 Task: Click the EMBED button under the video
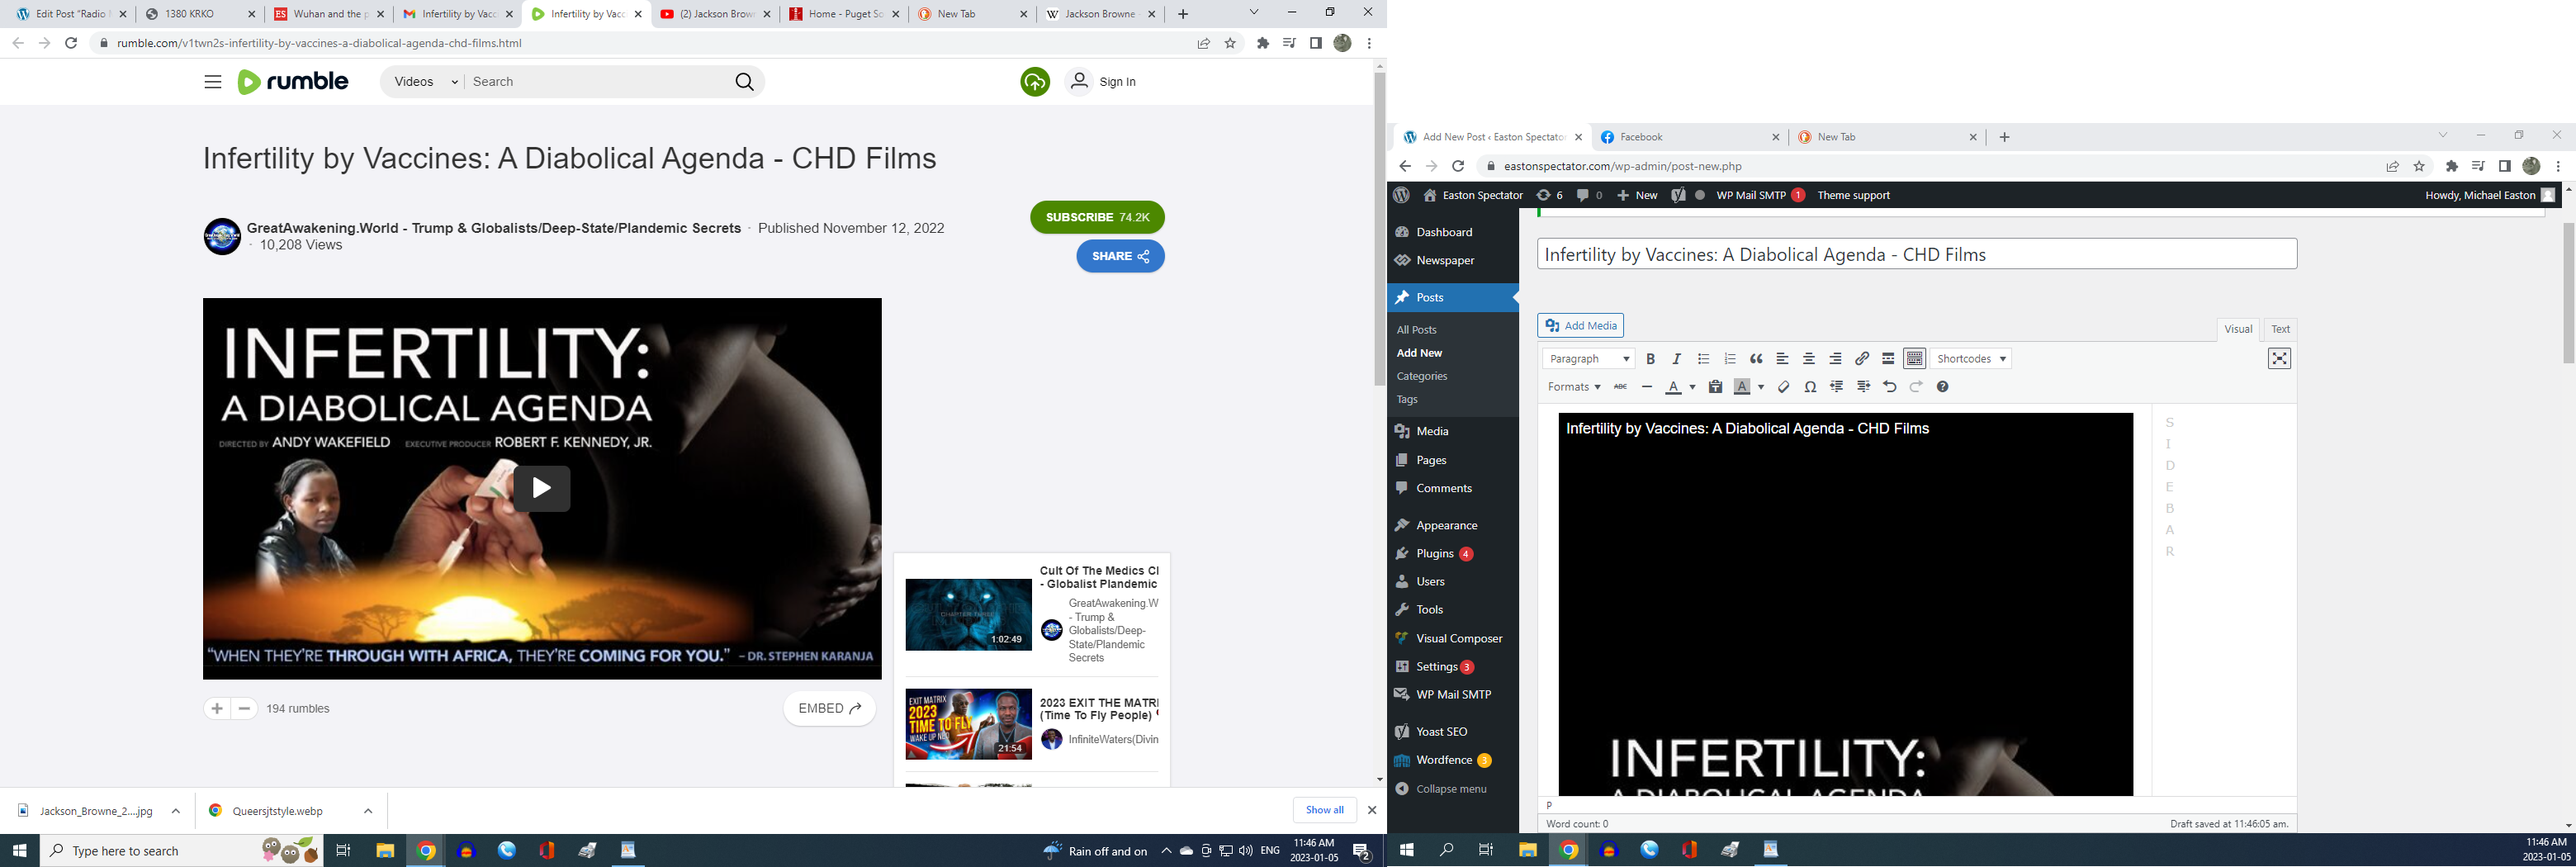pos(829,708)
